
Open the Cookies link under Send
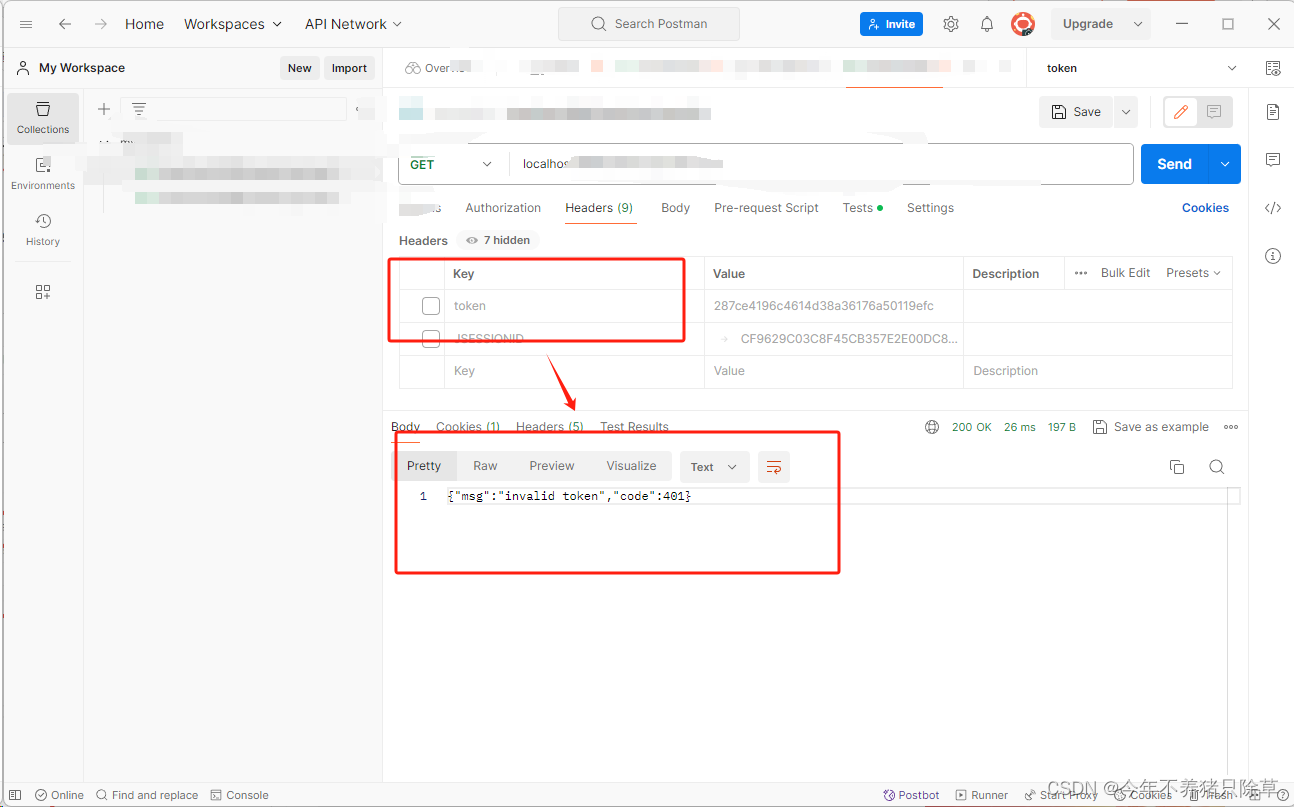(1205, 208)
